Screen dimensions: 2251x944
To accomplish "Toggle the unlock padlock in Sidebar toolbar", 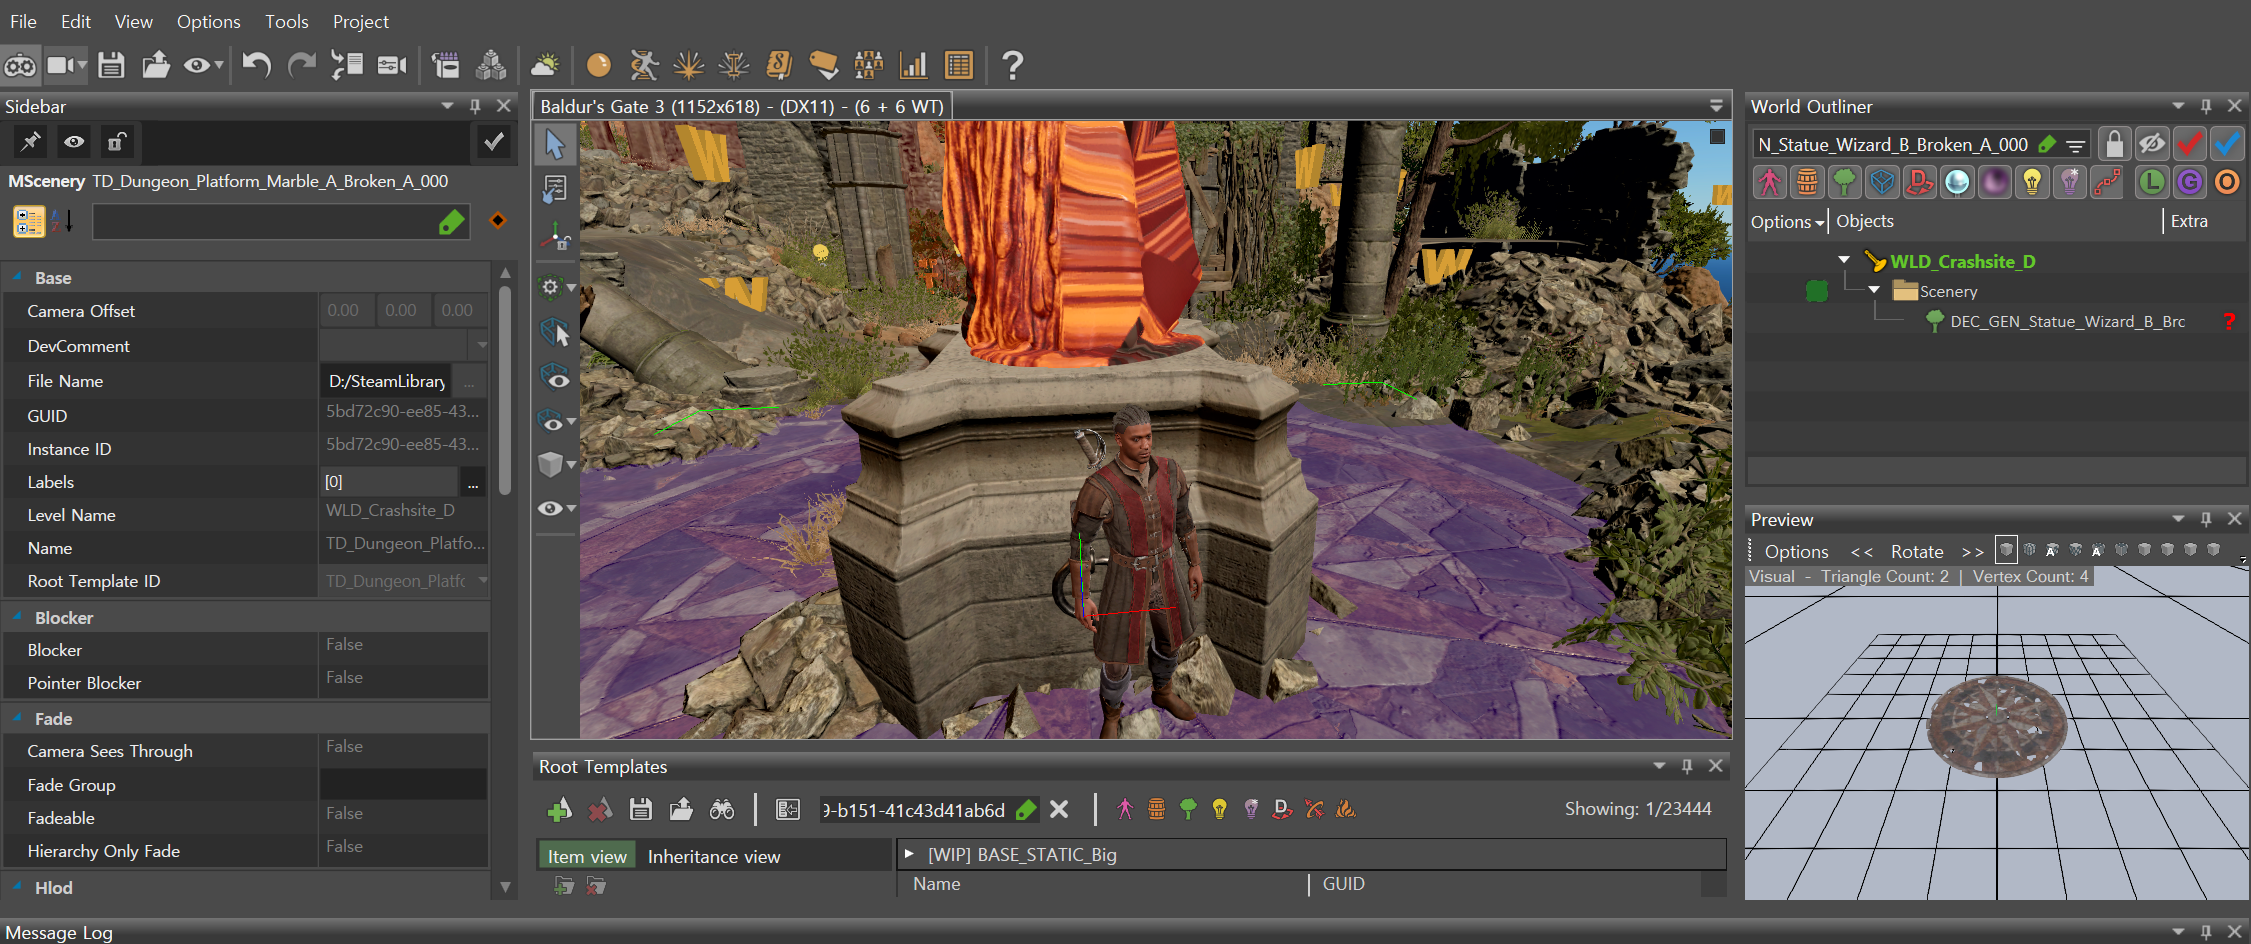I will 116,142.
